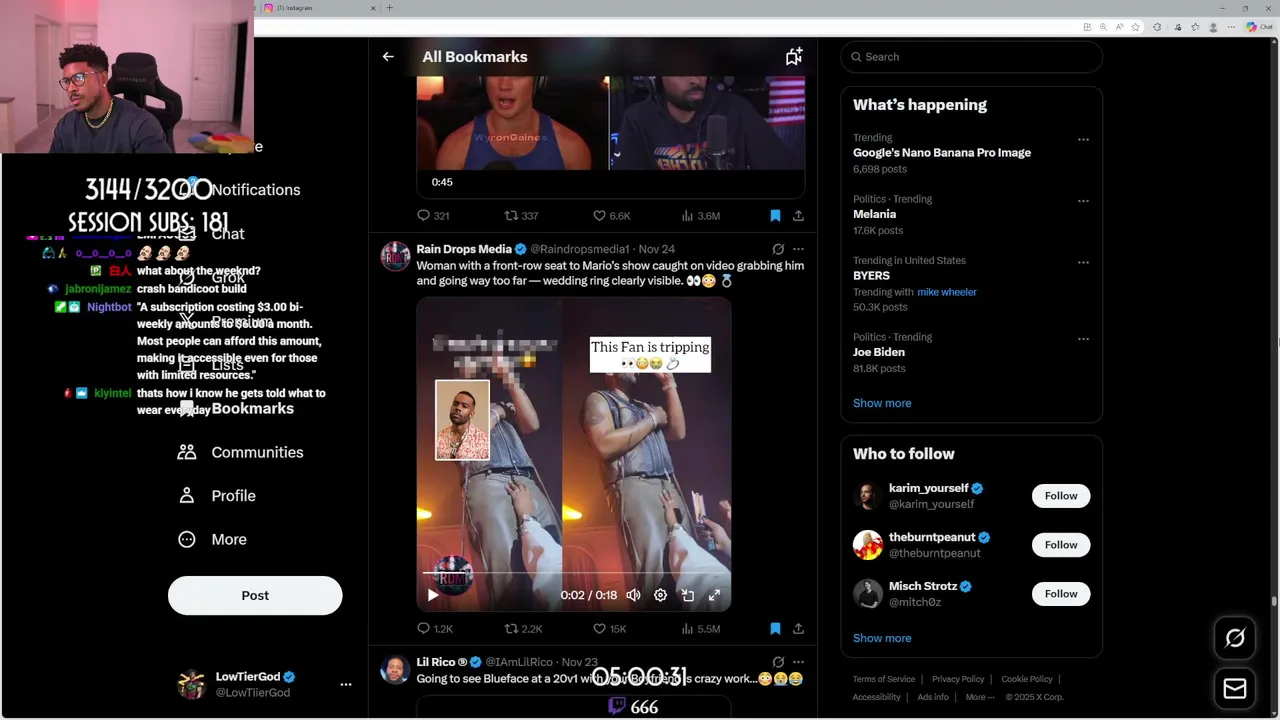Open the bookmark folder add icon
This screenshot has height=720, width=1280.
(x=794, y=57)
